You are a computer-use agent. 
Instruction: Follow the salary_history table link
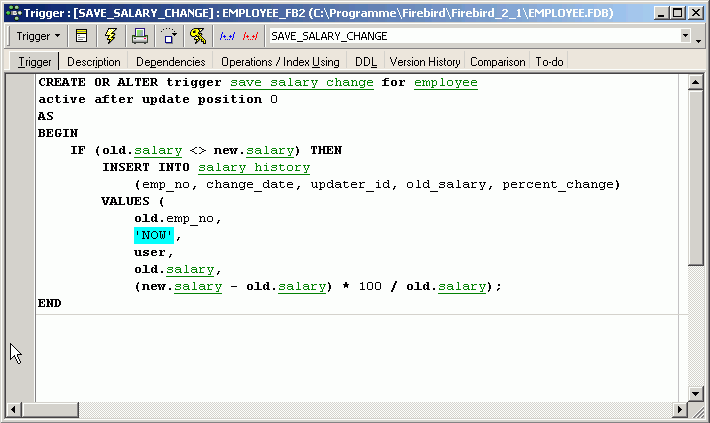pyautogui.click(x=254, y=168)
